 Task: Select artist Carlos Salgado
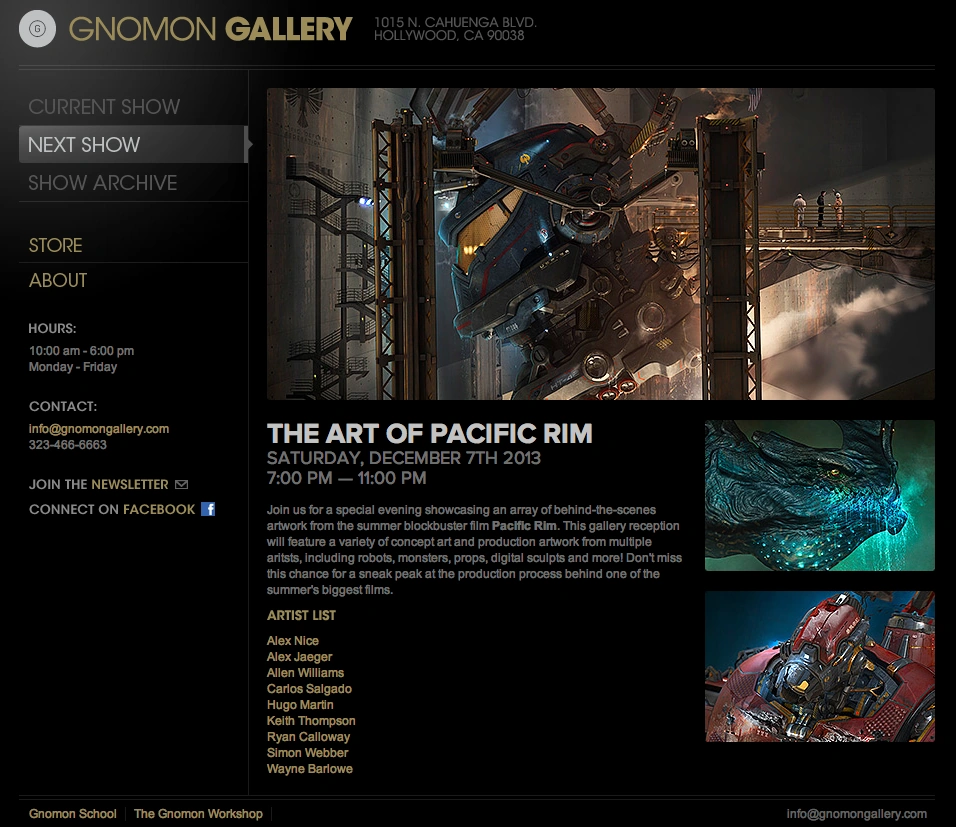pyautogui.click(x=309, y=689)
